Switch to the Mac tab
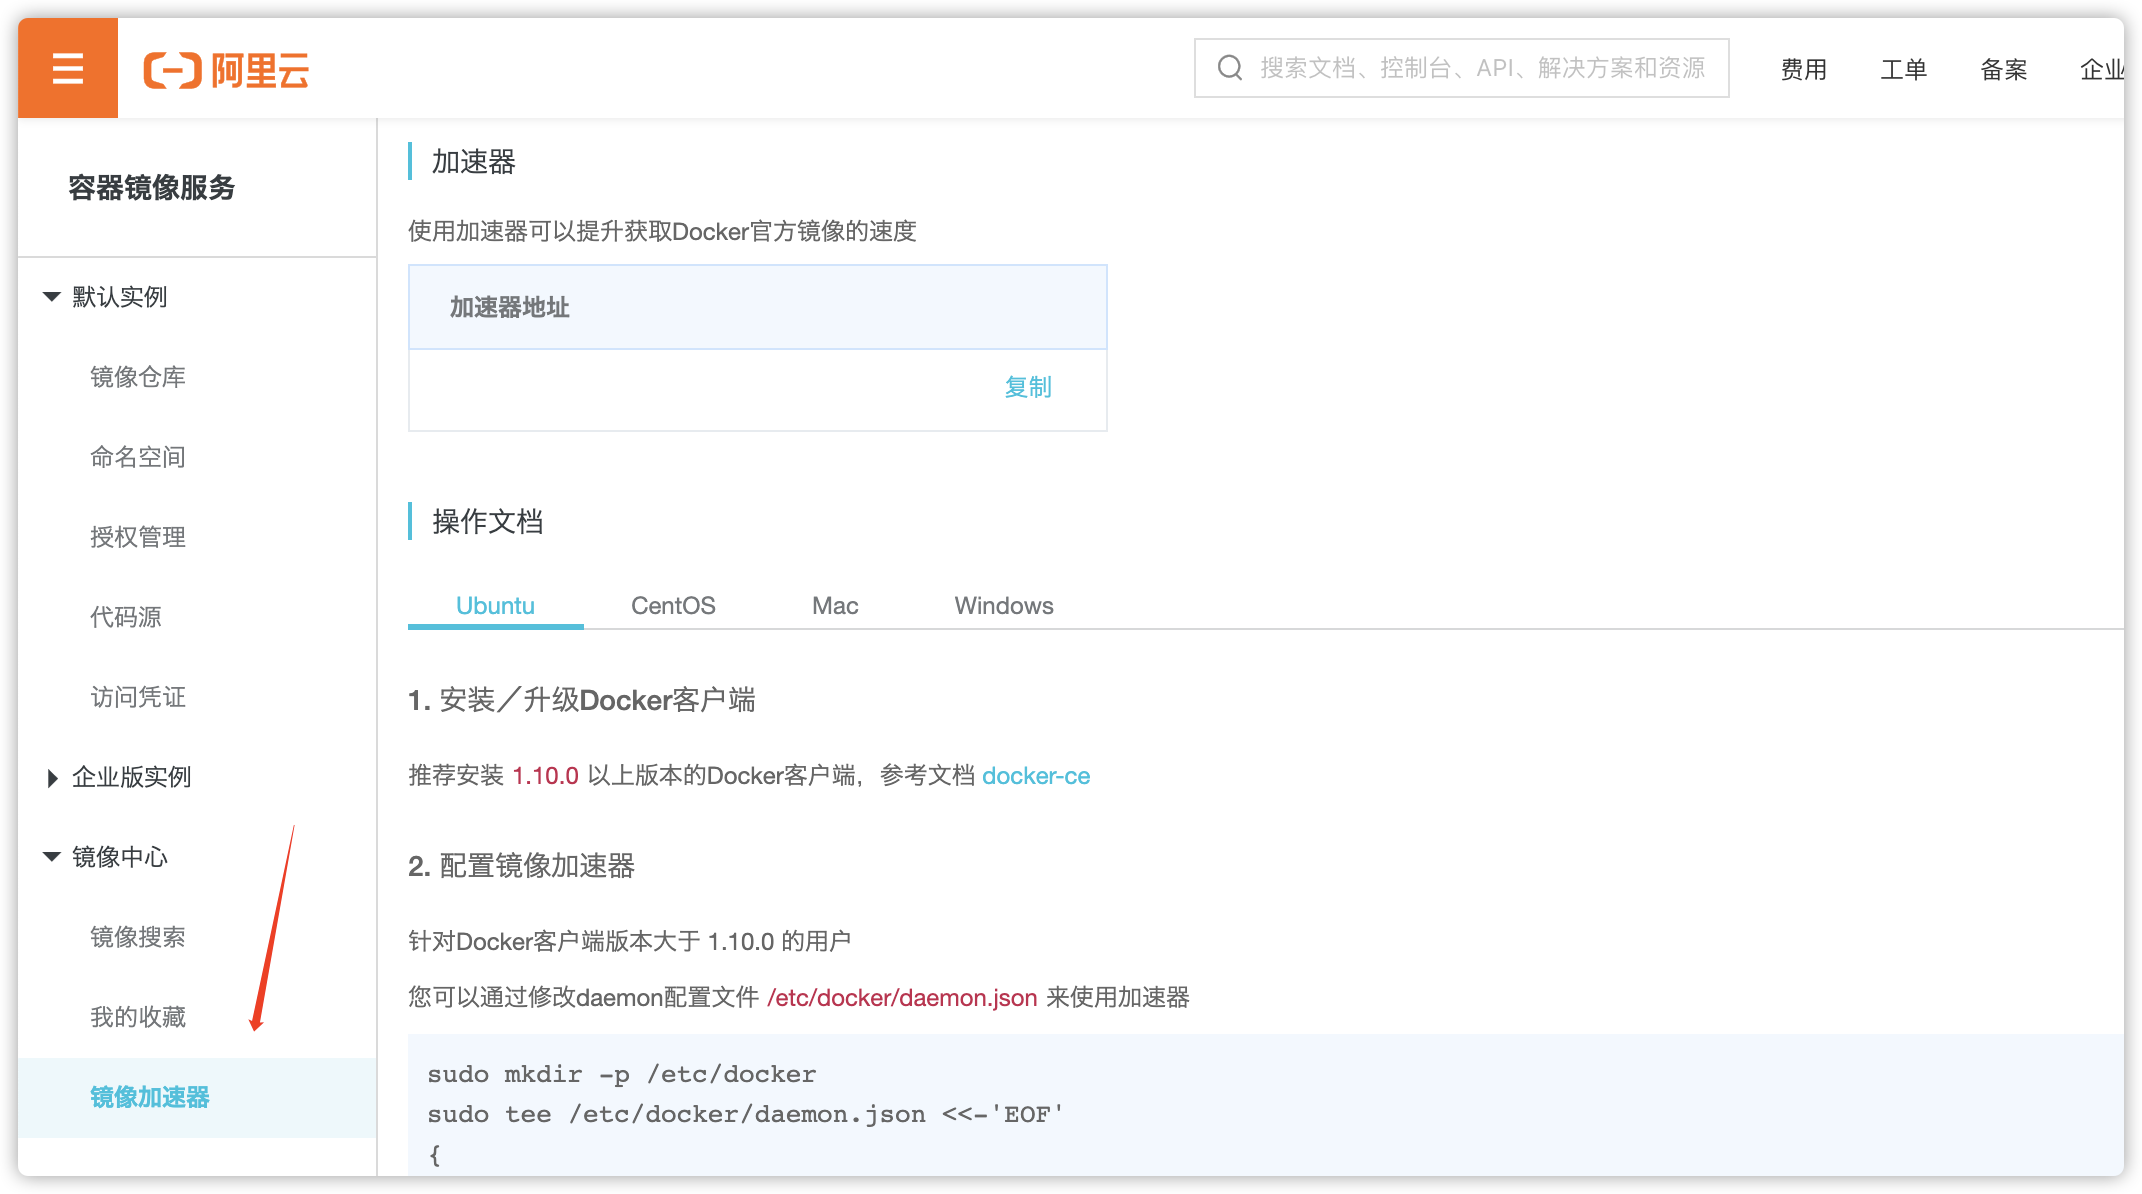Screen dimensions: 2142x1194 click(835, 605)
